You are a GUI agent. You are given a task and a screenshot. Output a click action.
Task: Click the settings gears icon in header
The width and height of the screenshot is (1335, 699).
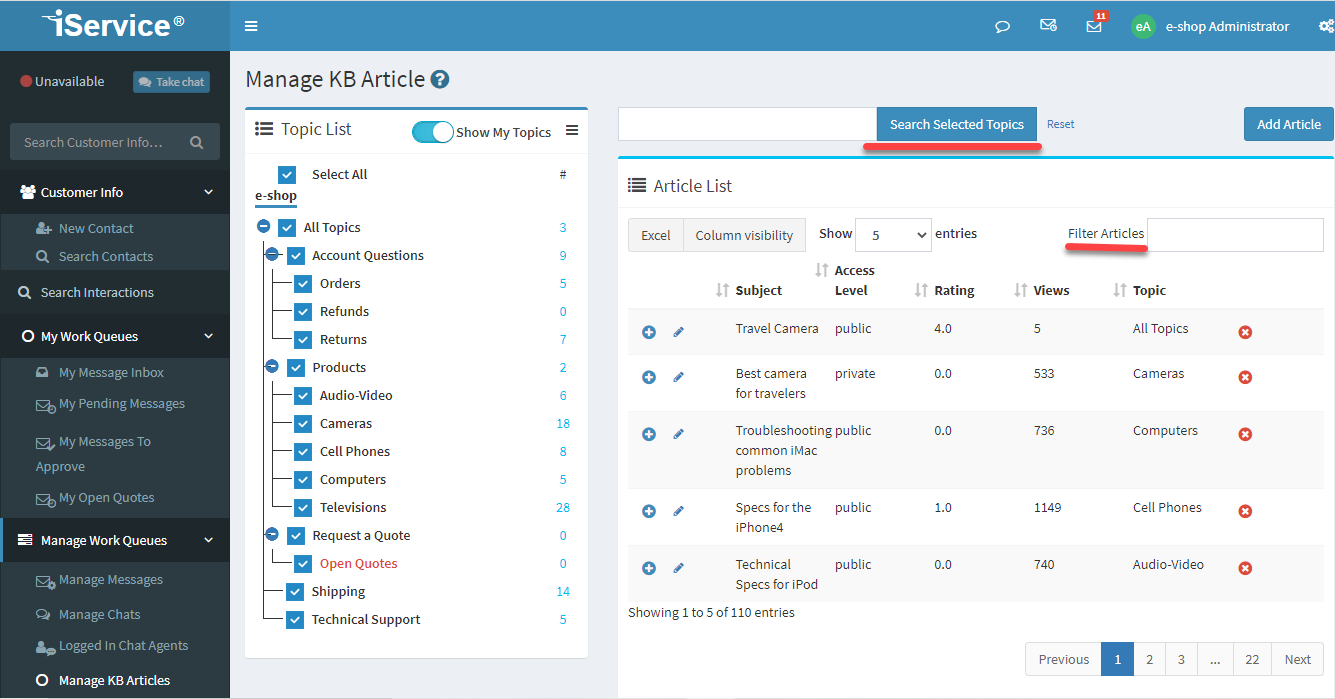1326,26
